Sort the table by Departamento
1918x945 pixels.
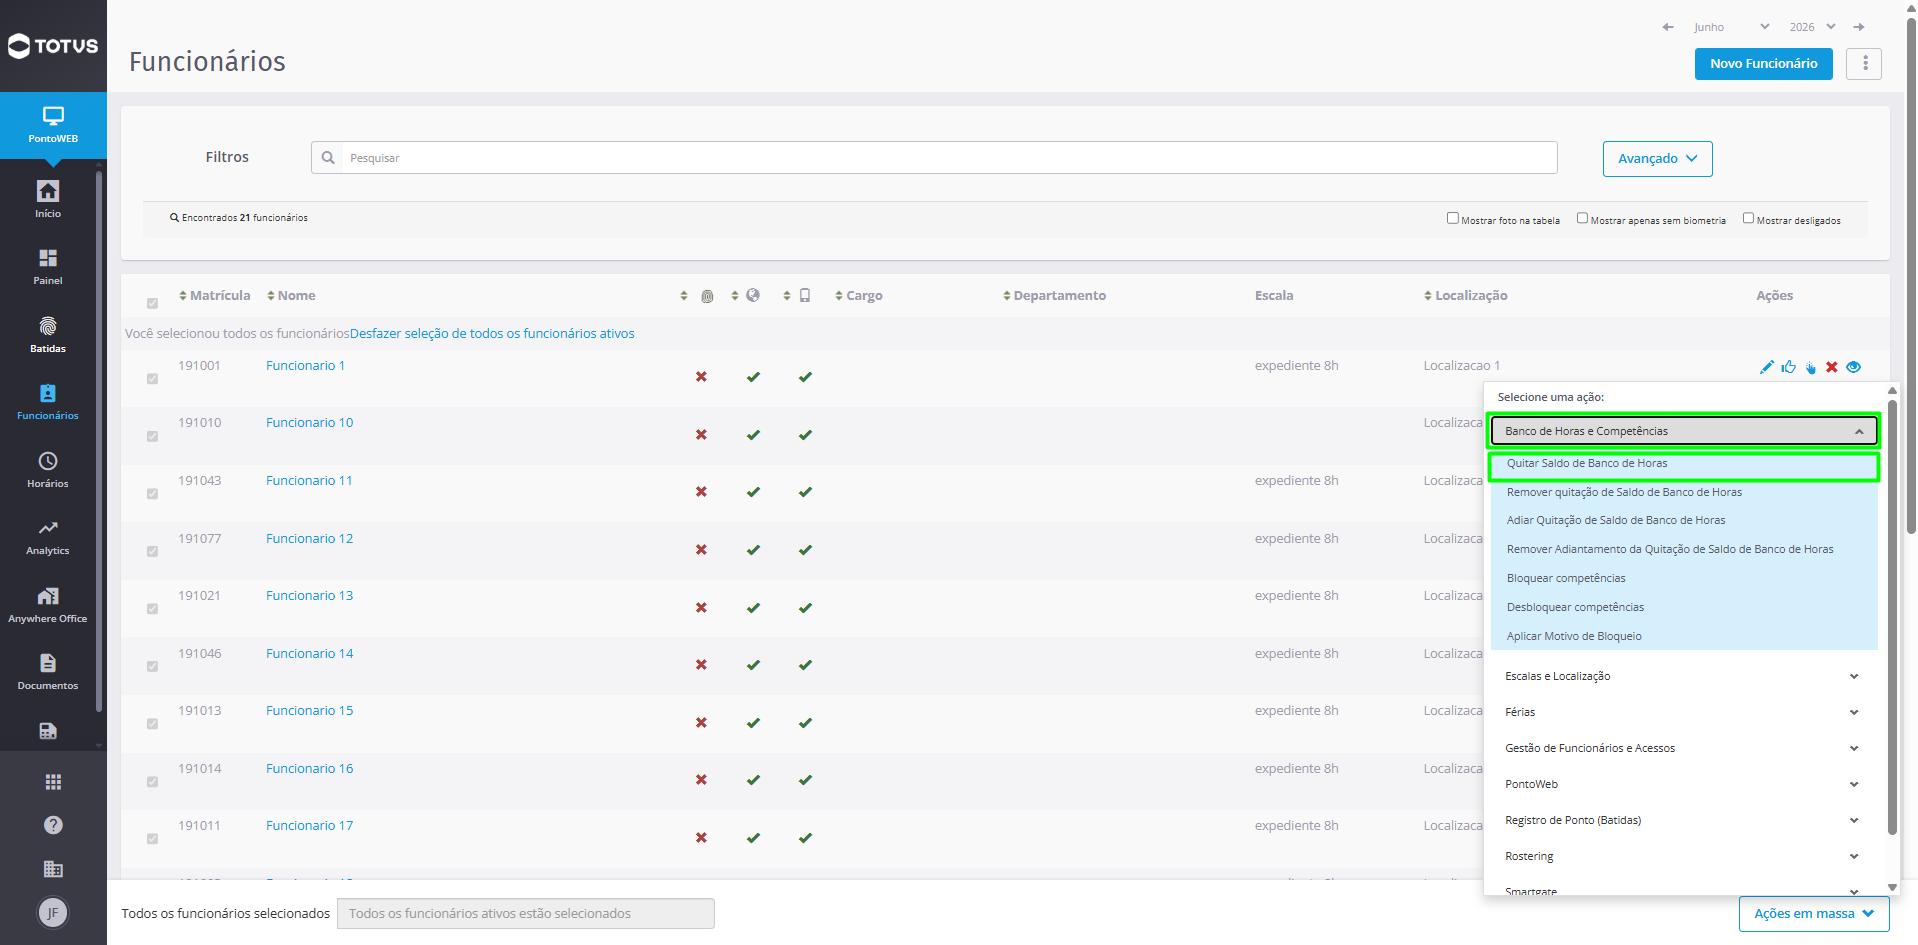point(1054,296)
